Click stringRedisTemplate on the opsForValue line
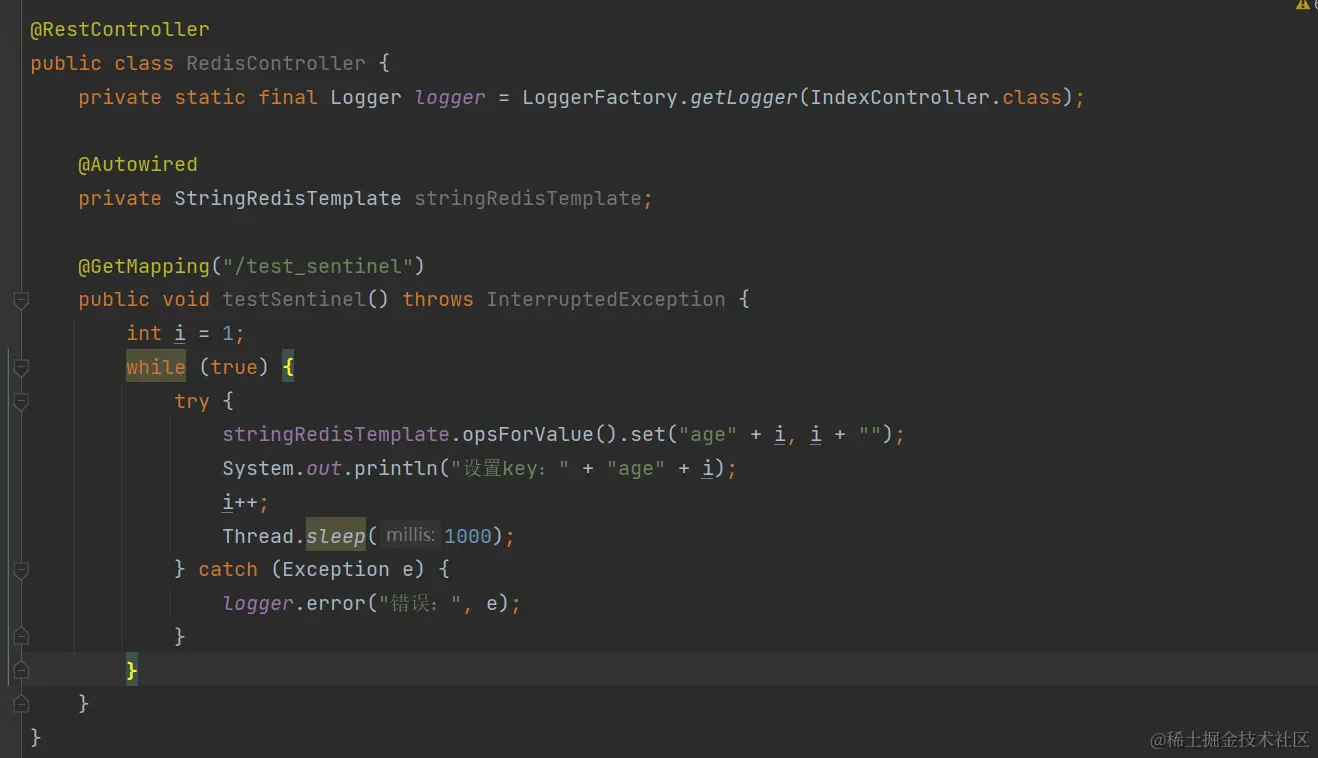 pos(336,435)
